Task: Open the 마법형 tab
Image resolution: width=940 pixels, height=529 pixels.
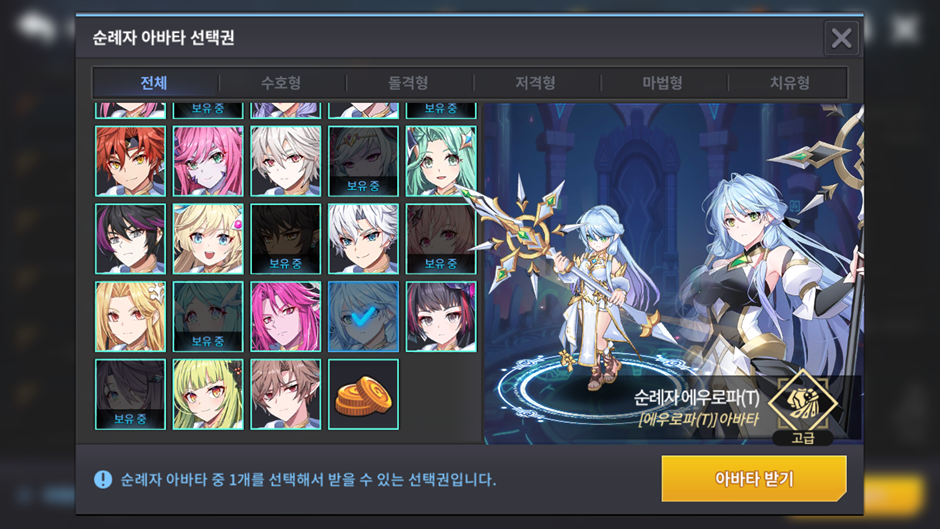Action: (662, 83)
